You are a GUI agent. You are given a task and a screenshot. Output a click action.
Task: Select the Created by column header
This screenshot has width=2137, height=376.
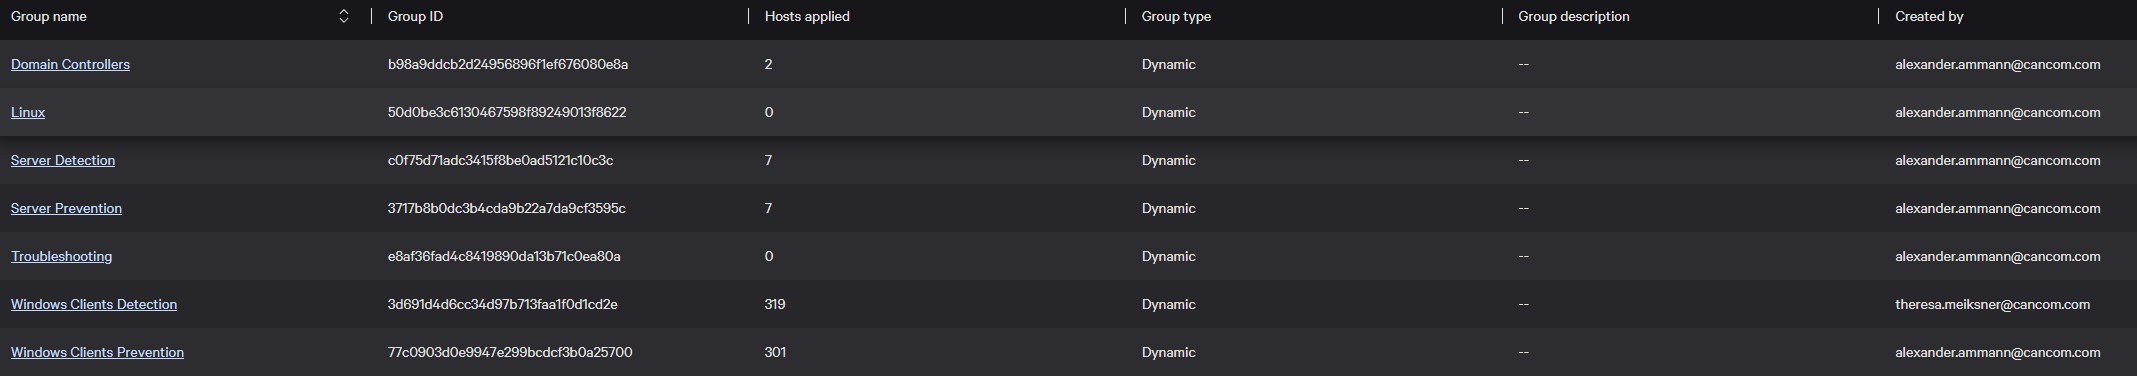click(x=1929, y=16)
